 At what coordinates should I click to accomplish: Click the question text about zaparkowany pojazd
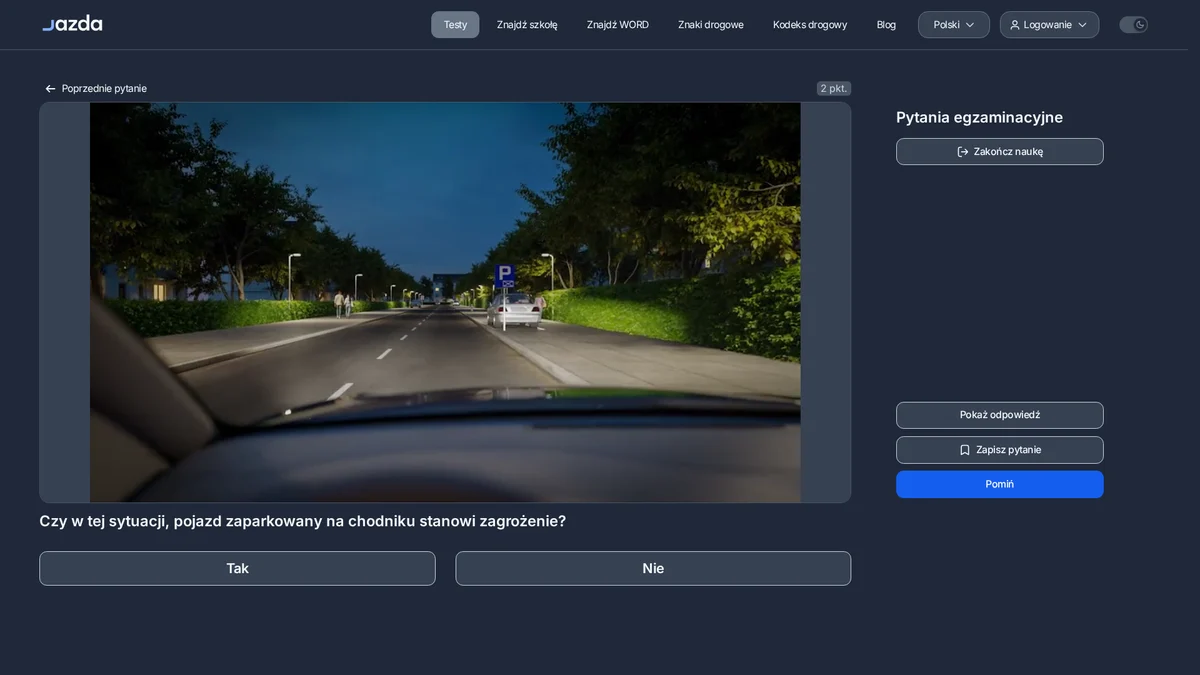pyautogui.click(x=302, y=521)
